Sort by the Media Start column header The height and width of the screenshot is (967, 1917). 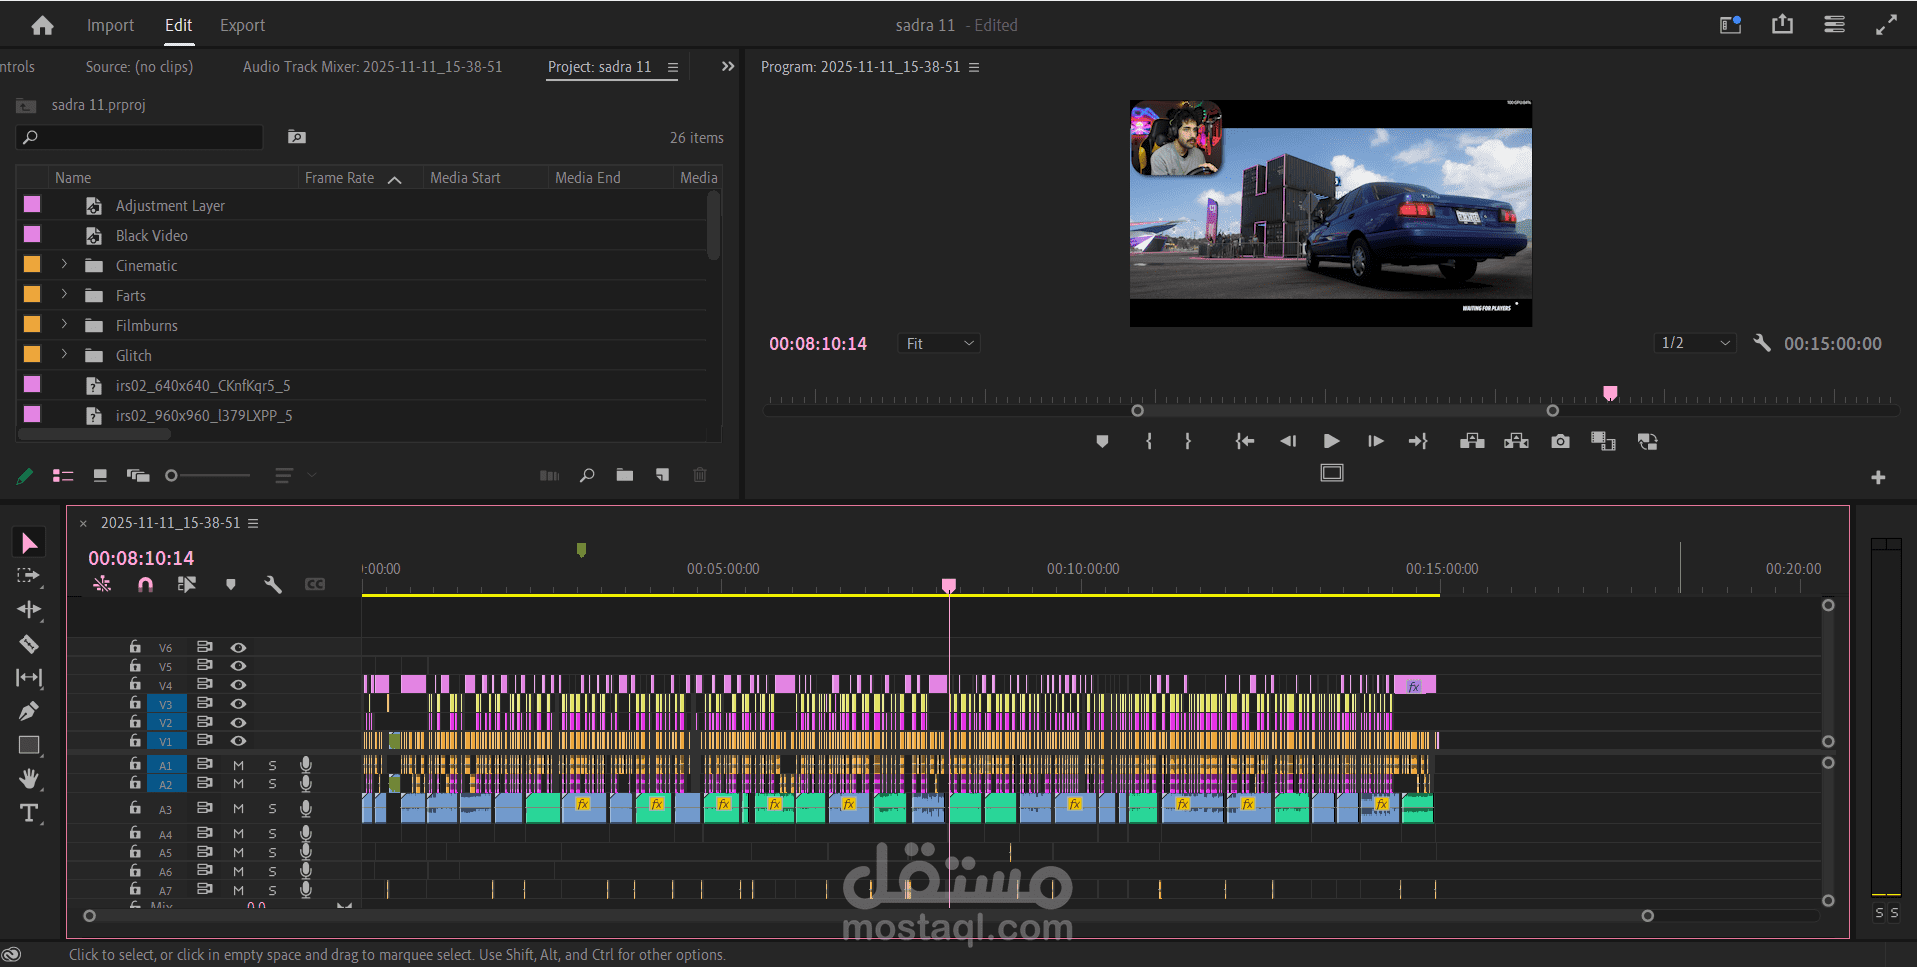coord(465,178)
